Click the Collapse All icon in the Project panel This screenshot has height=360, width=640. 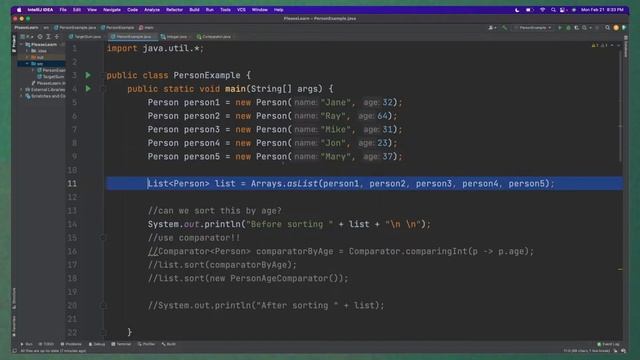click(x=57, y=37)
